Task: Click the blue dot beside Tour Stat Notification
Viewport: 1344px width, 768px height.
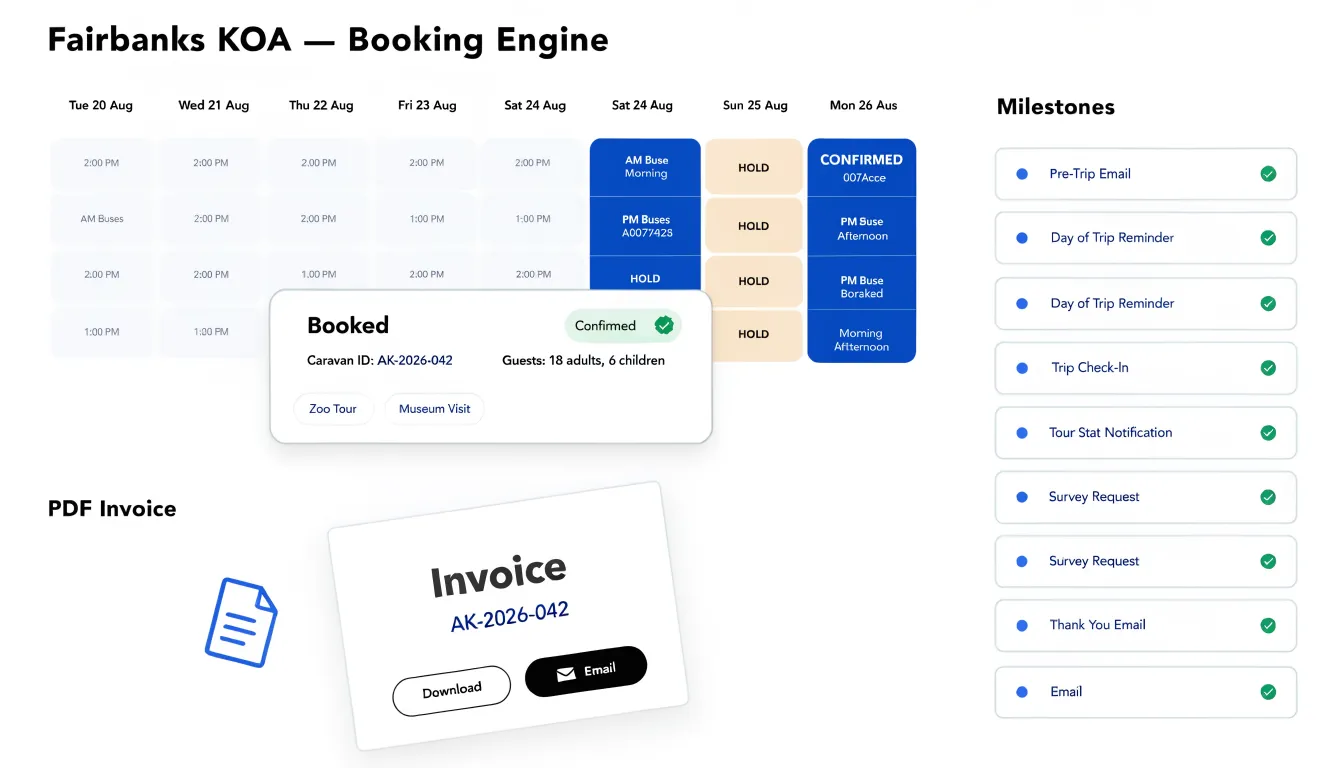Action: pos(1022,433)
